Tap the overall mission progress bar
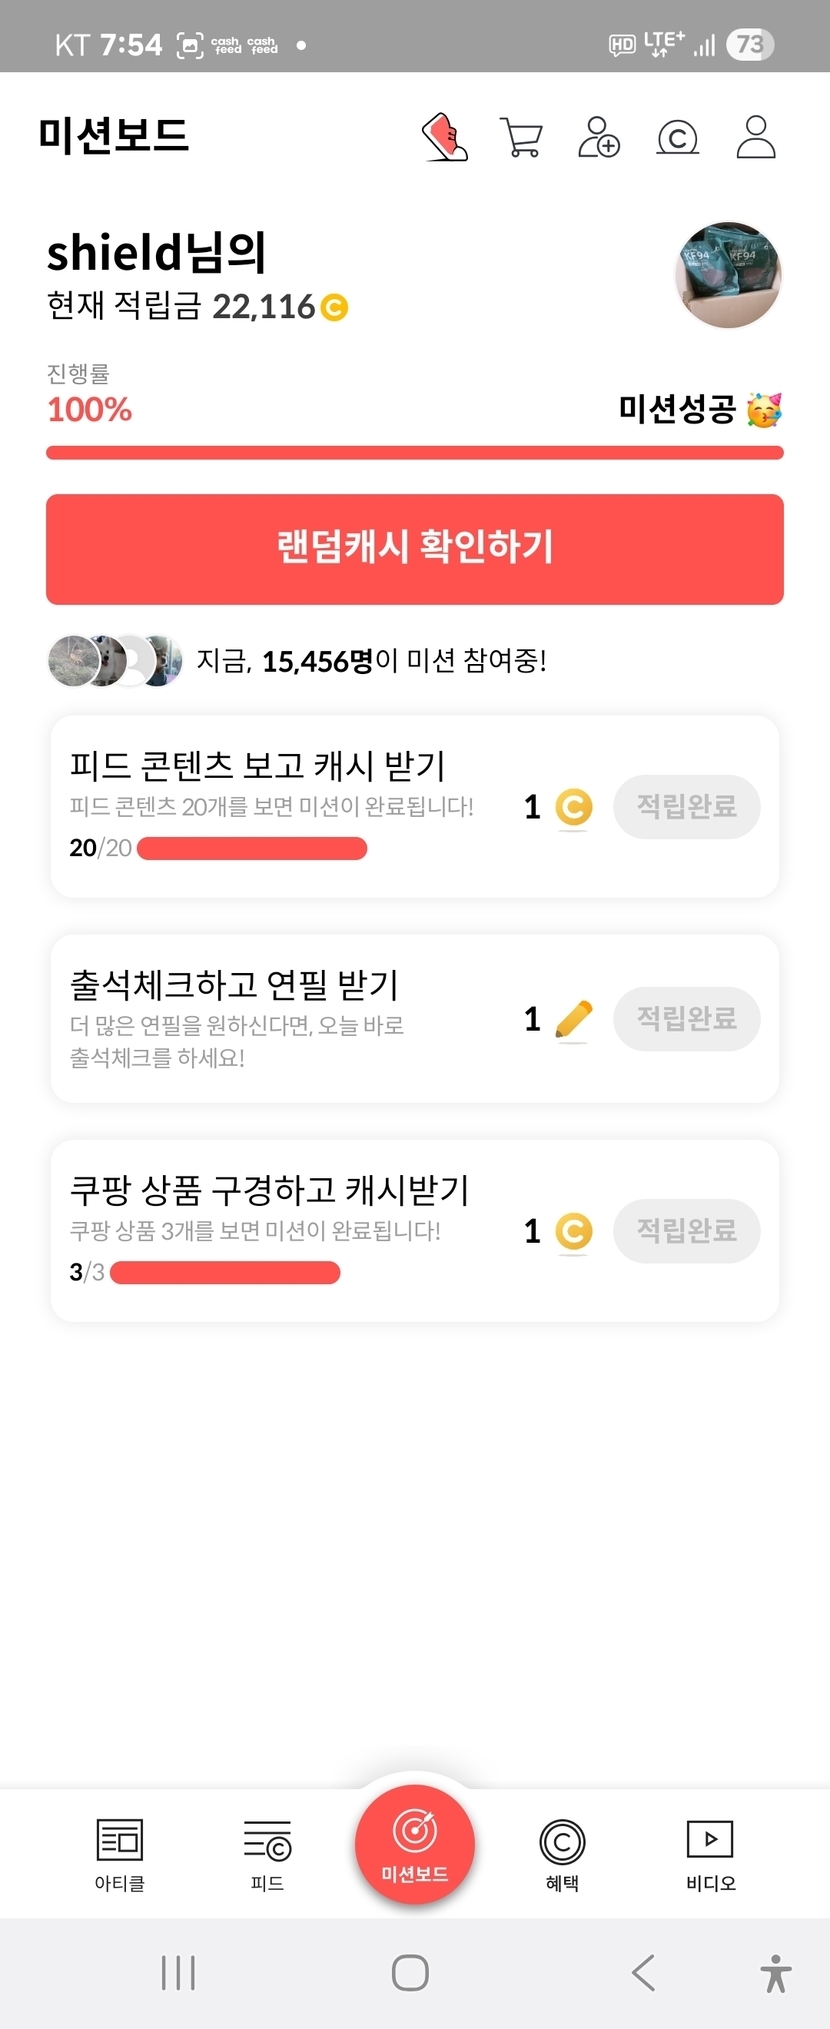830x2029 pixels. 414,453
